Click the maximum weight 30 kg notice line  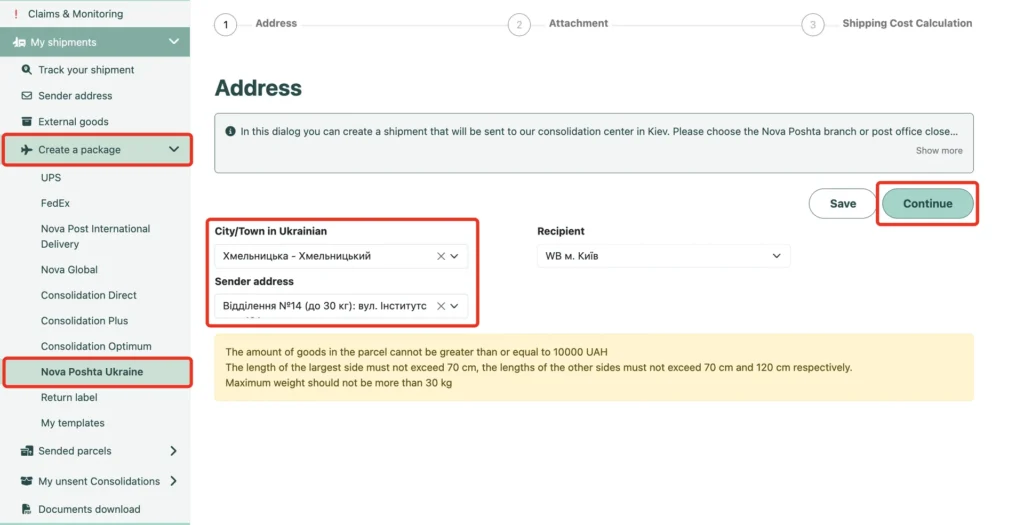point(338,383)
